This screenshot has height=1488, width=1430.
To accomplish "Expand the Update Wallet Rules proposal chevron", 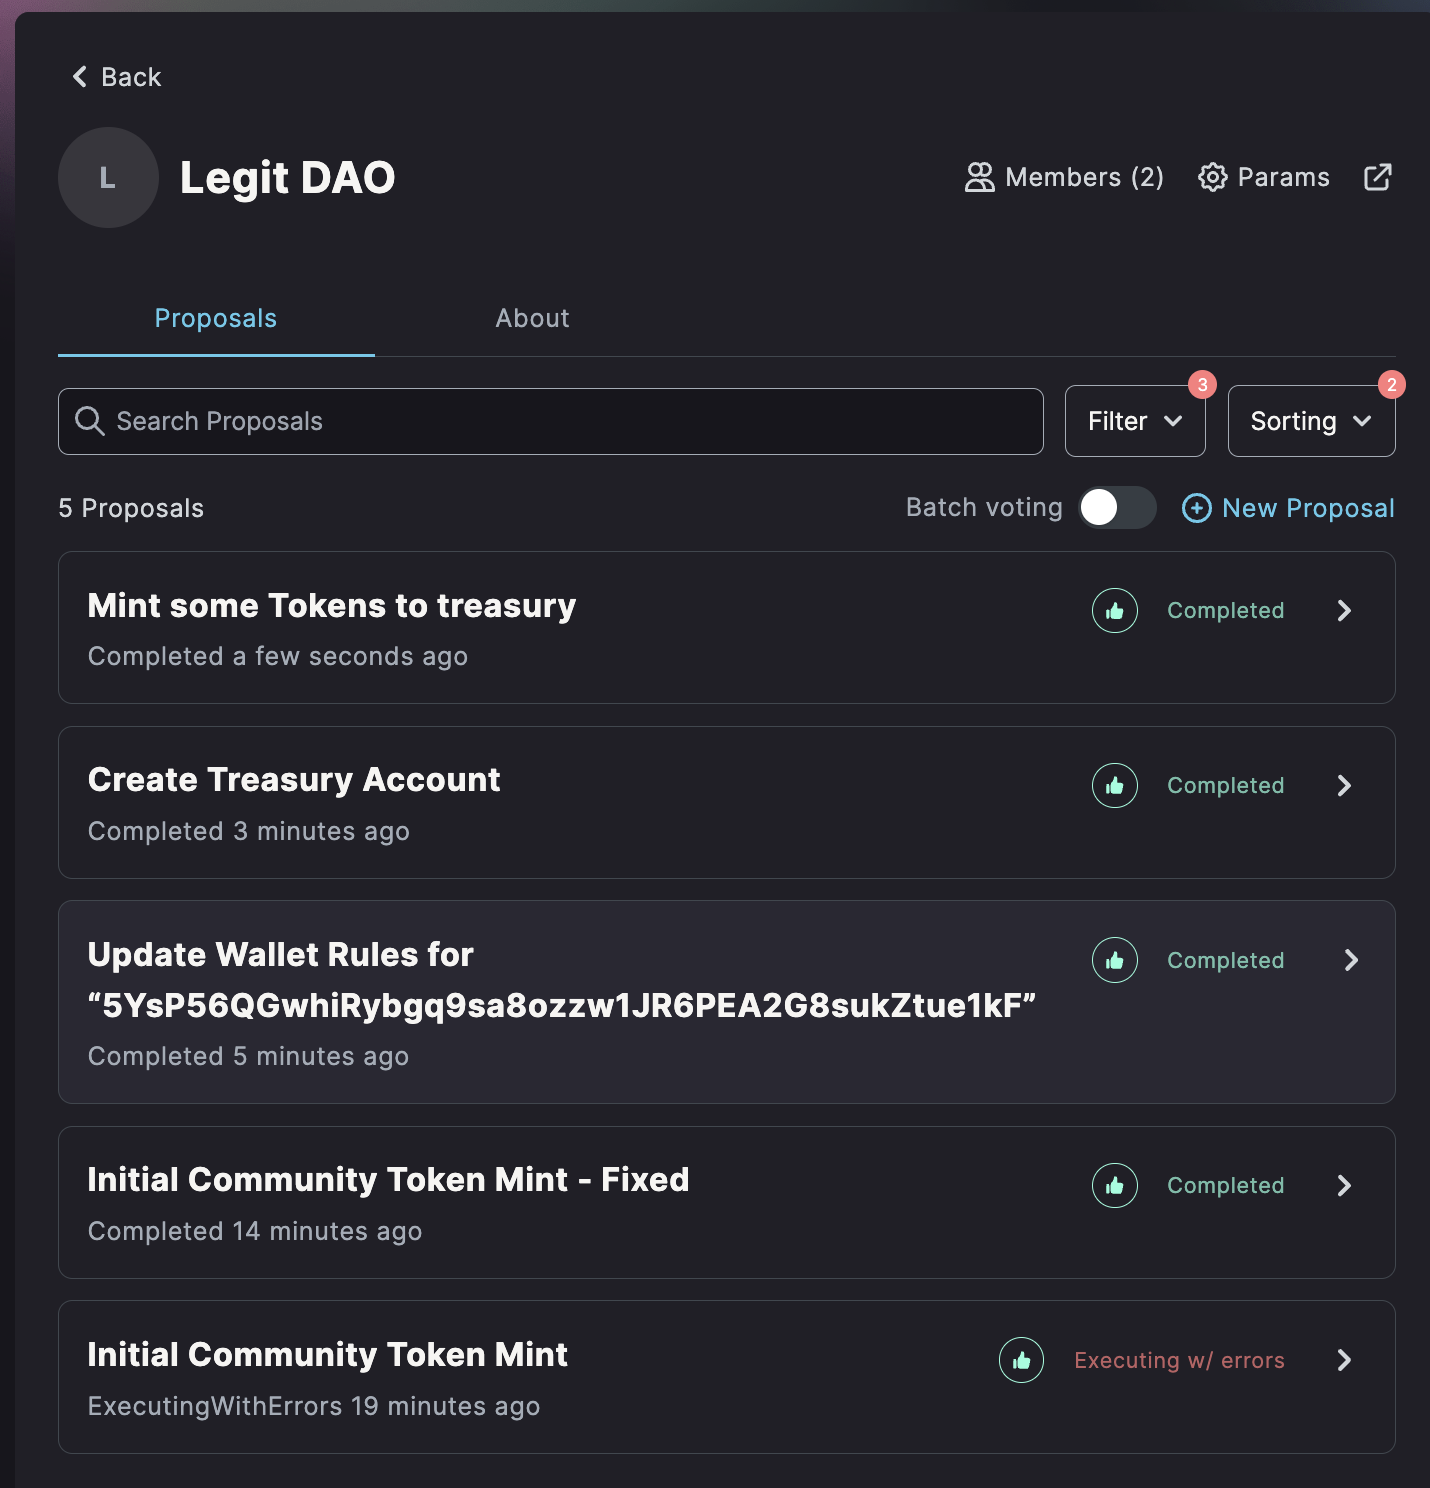I will [1351, 960].
